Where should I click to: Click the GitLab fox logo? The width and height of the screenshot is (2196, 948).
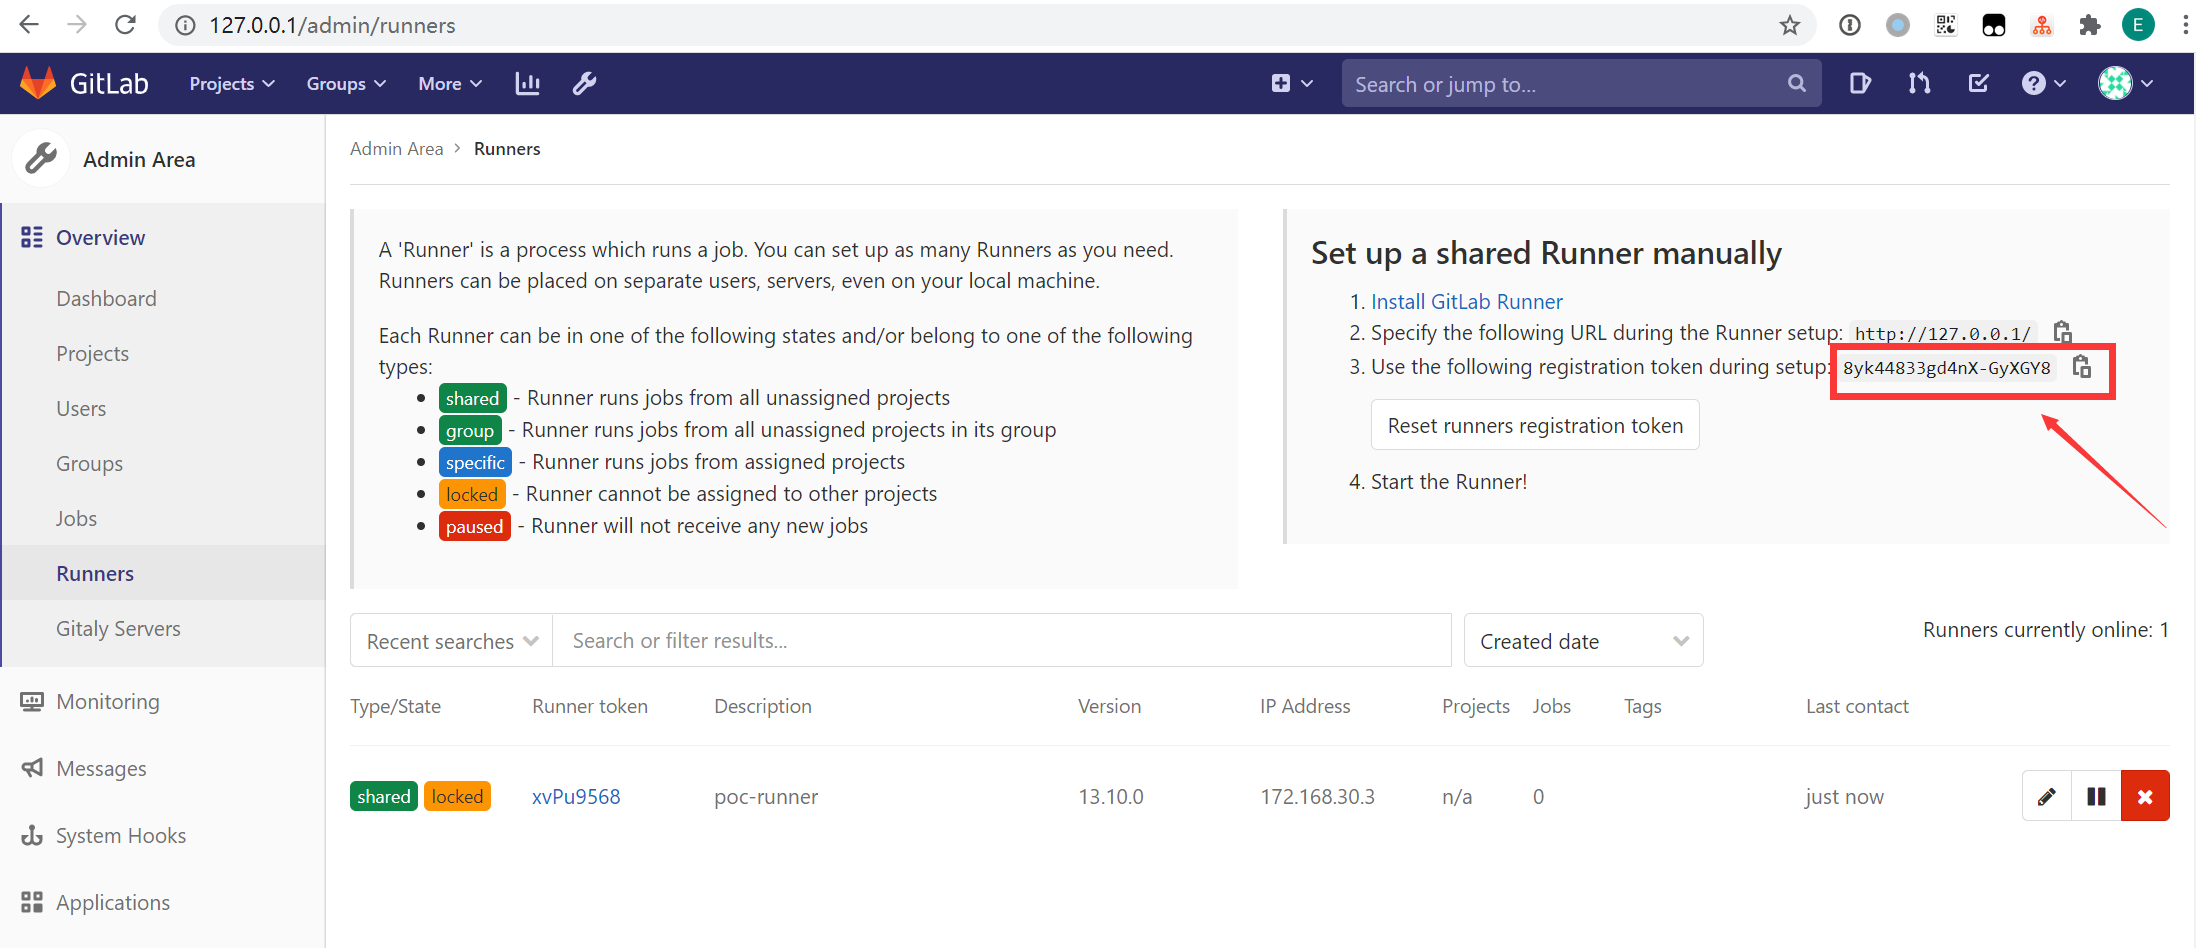point(38,83)
